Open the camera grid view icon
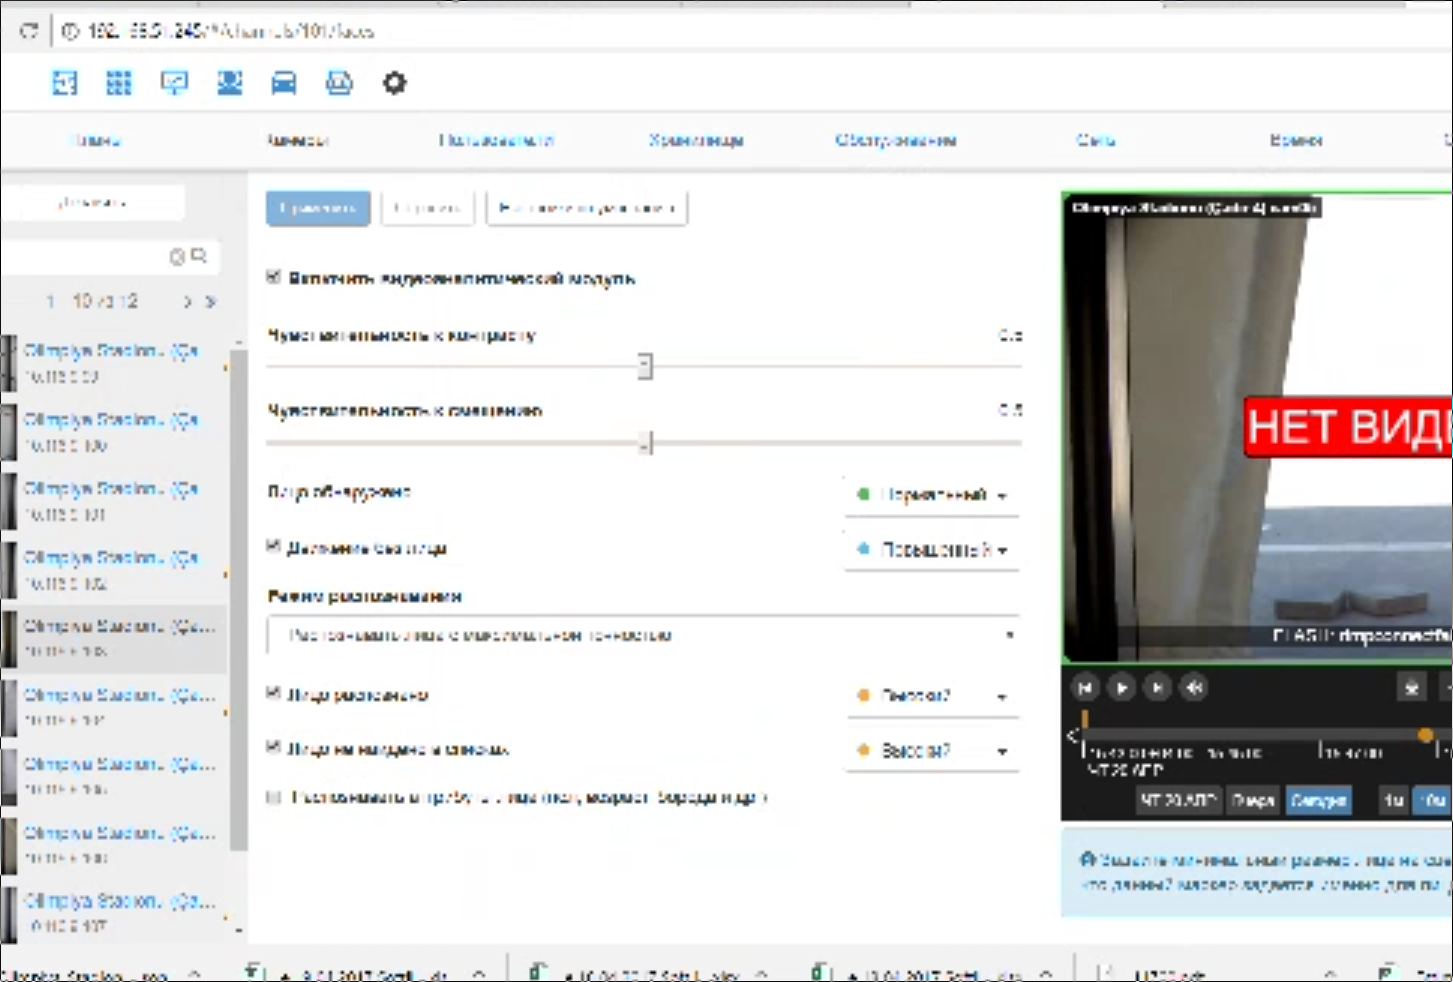Image resolution: width=1453 pixels, height=982 pixels. 119,83
